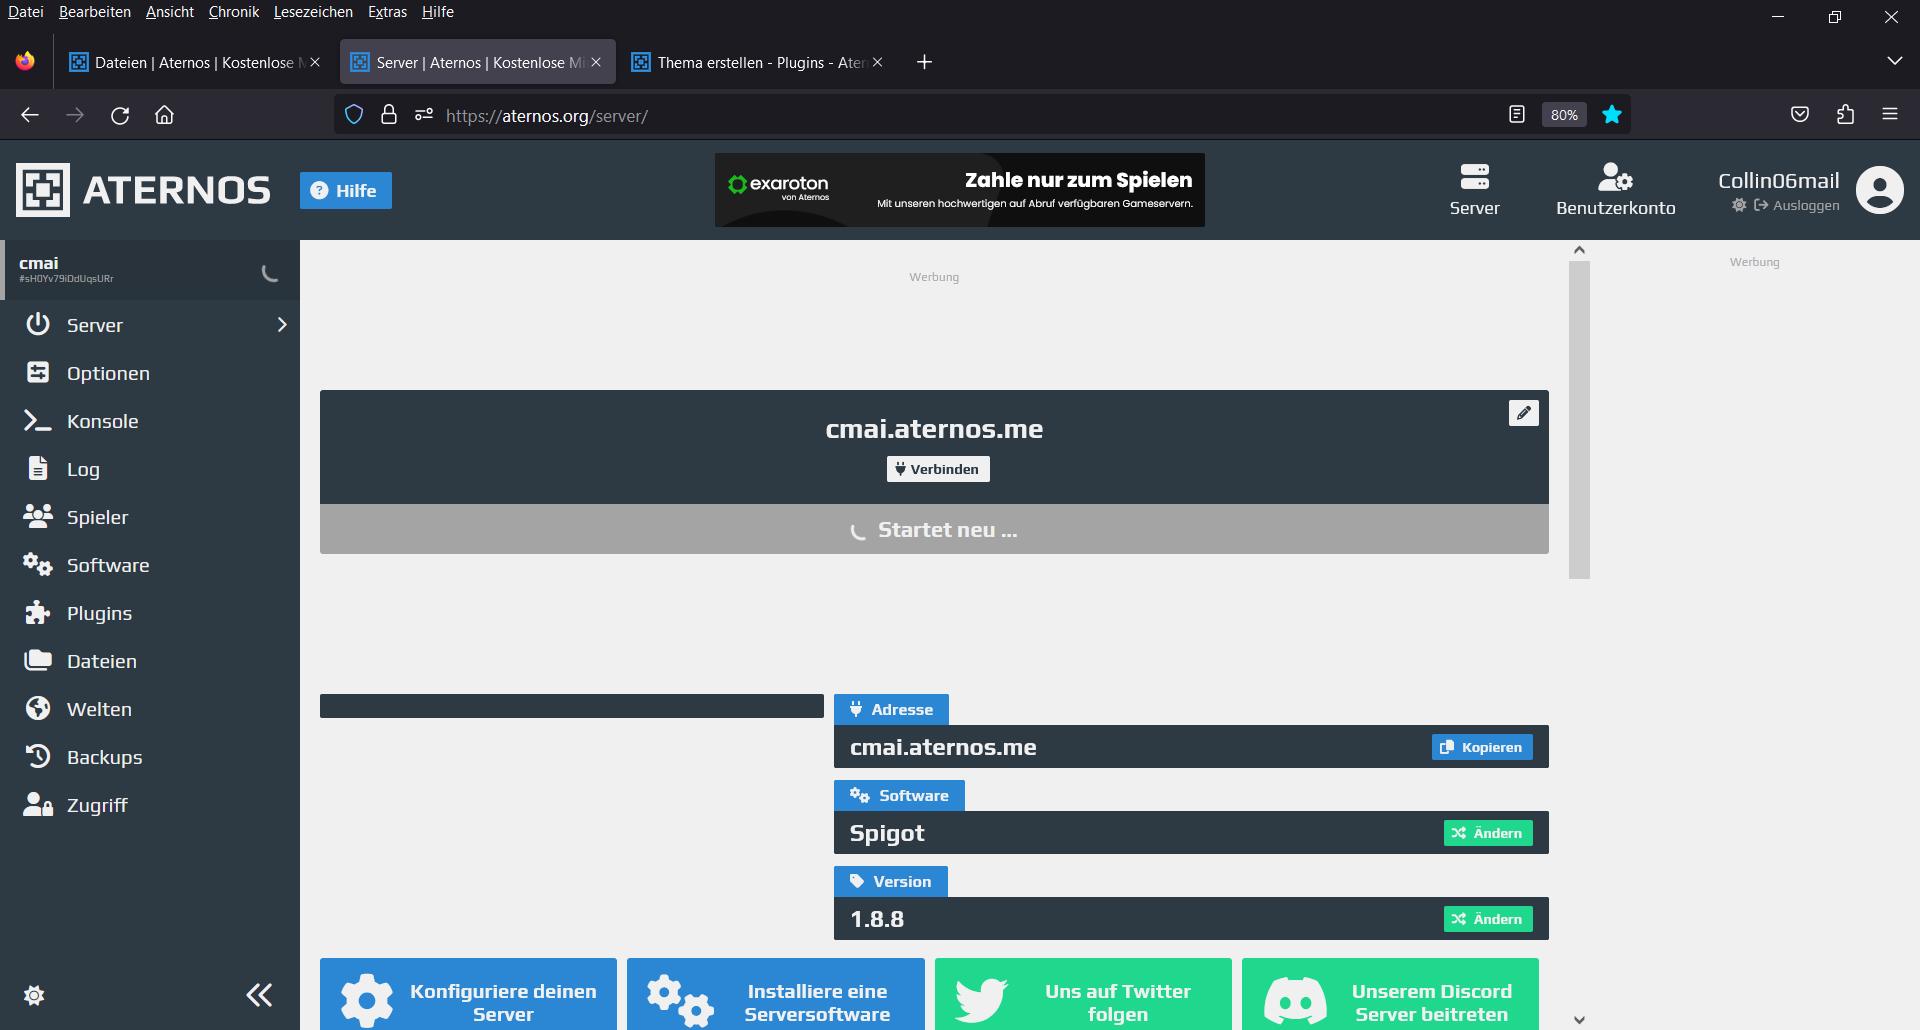Copy server address with Kopieren button
The image size is (1920, 1030).
(1482, 747)
